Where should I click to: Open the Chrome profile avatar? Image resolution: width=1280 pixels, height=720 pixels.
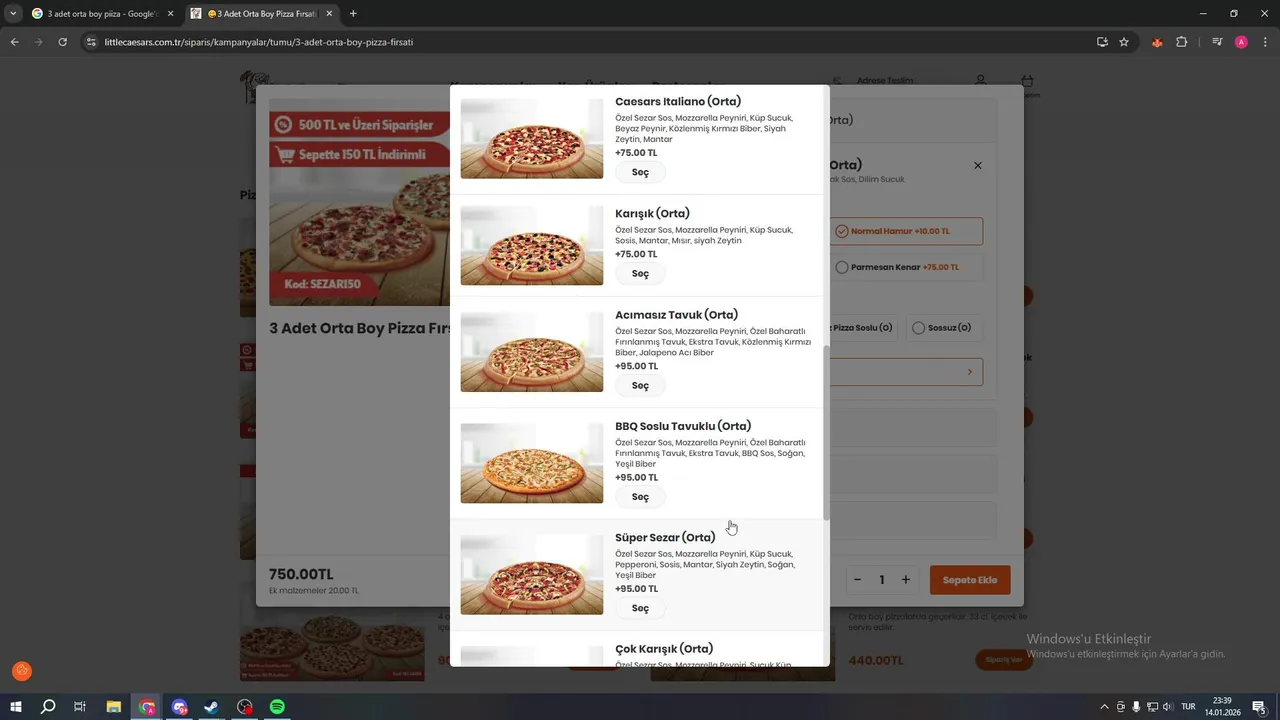[1241, 42]
